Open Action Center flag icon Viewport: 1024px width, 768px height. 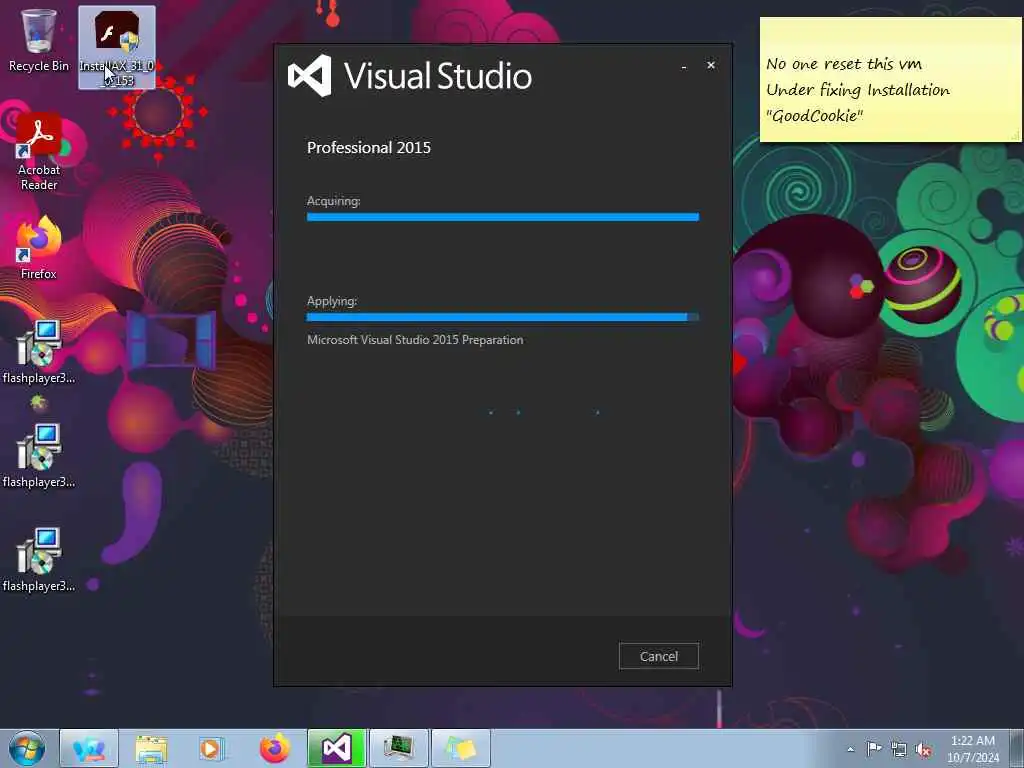click(874, 749)
